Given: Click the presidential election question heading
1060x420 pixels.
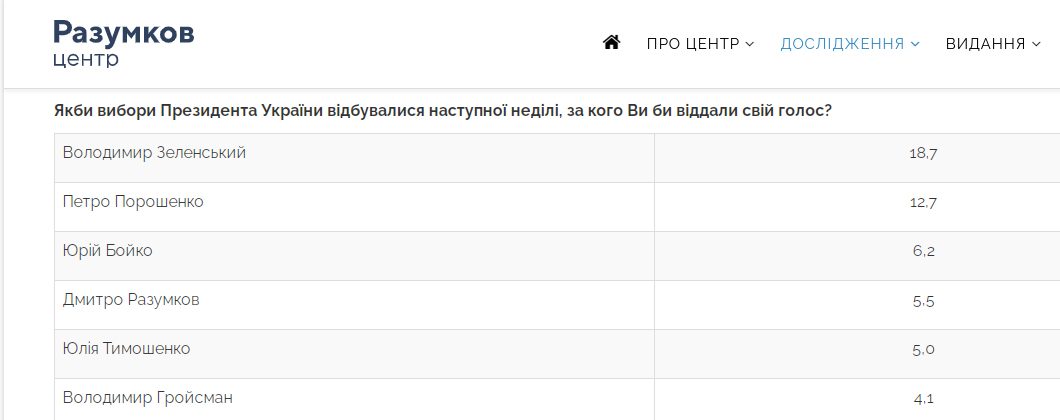Looking at the screenshot, I should pyautogui.click(x=443, y=110).
